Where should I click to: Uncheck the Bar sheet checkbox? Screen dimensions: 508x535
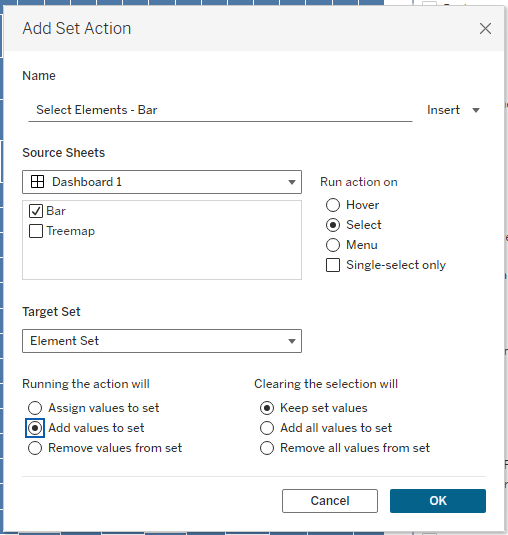pos(36,211)
